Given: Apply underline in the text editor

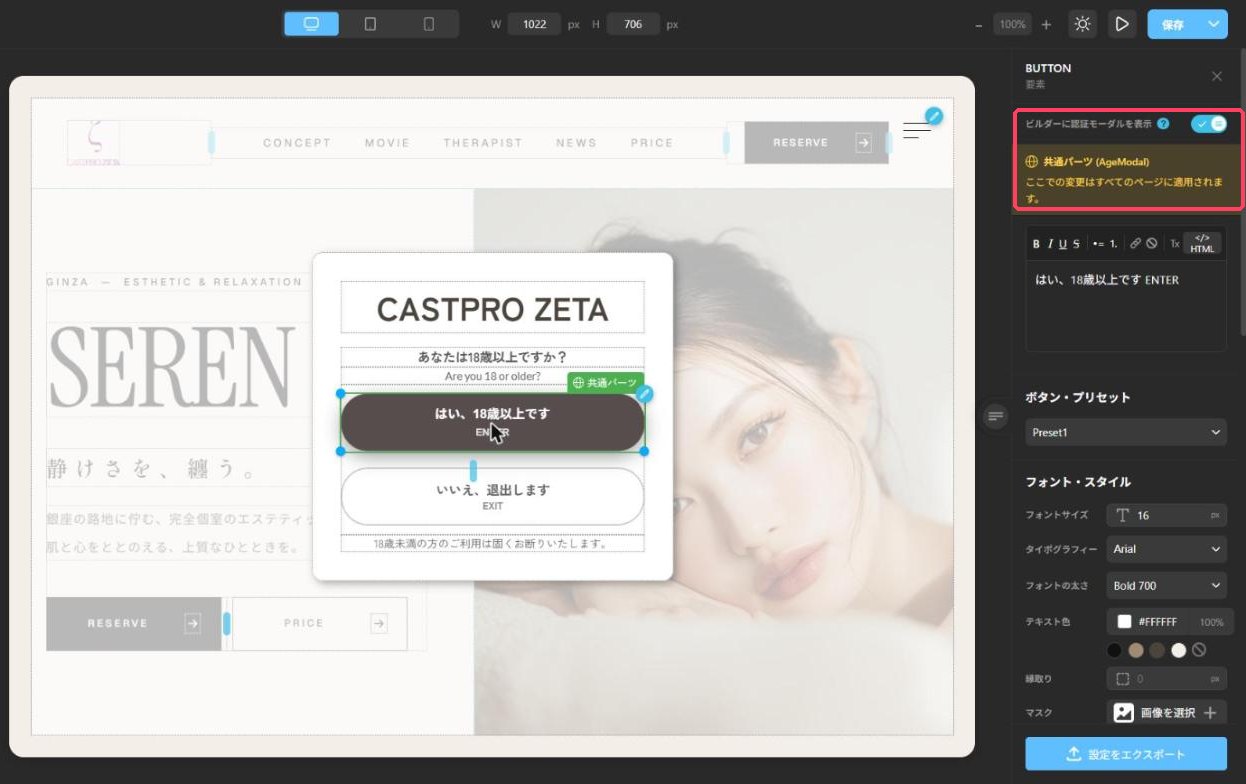Looking at the screenshot, I should [x=1062, y=243].
